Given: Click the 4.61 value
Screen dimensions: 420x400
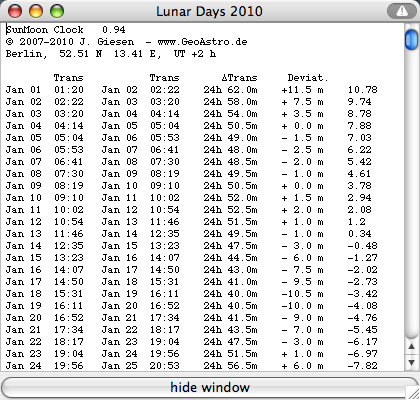Looking at the screenshot, I should [x=359, y=174].
